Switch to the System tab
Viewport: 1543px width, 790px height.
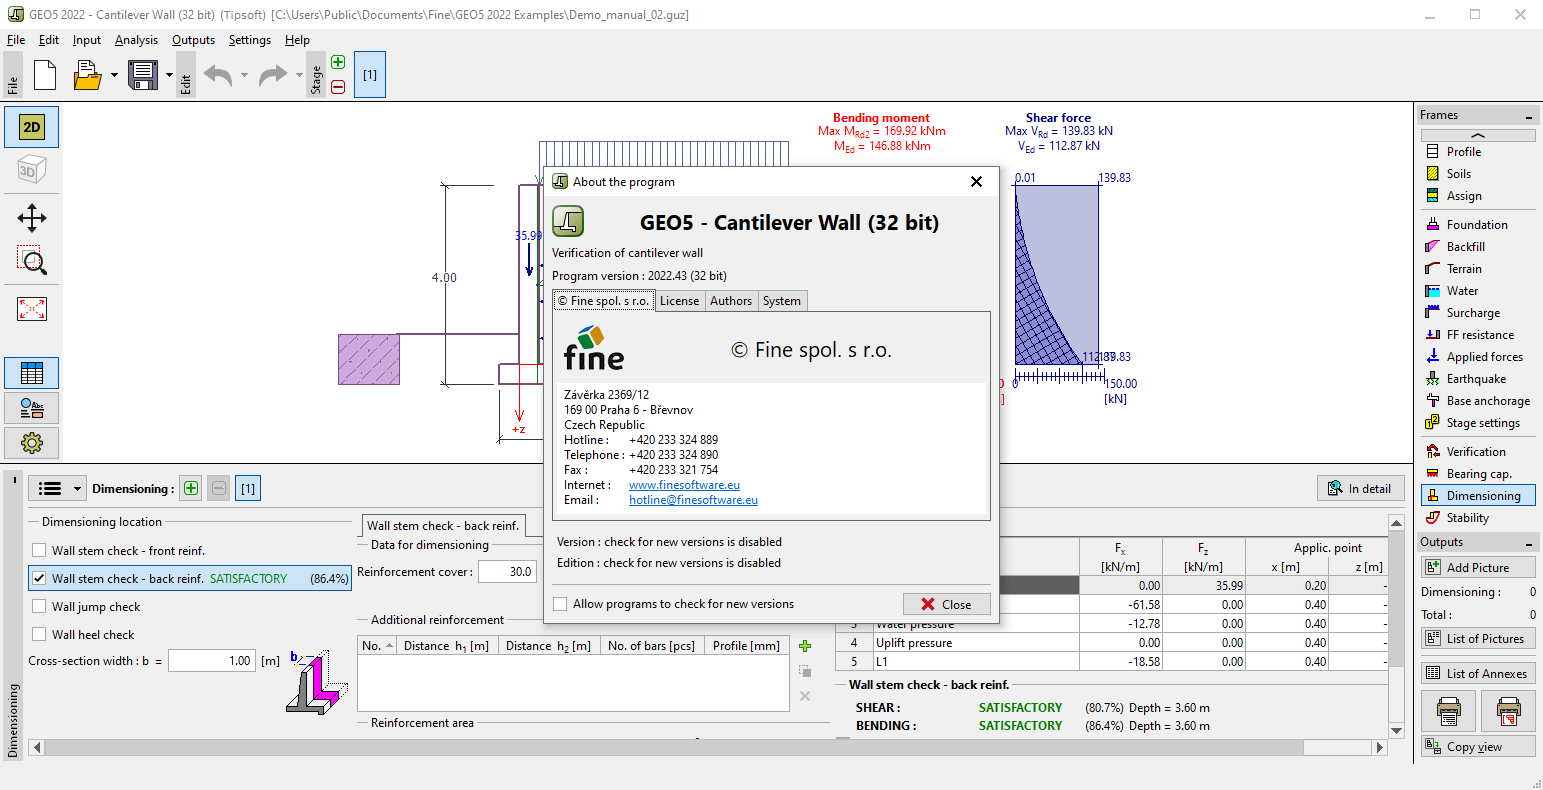click(x=781, y=301)
